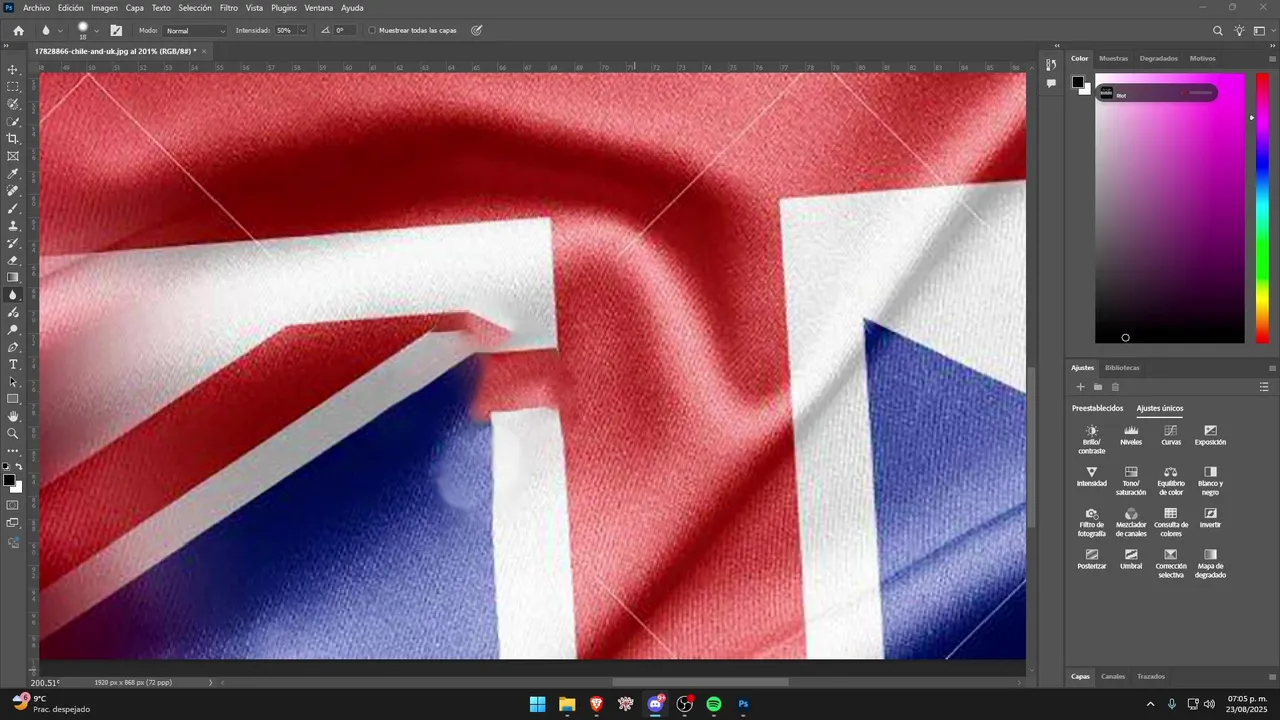Expand the status bar info arrow

[x=210, y=682]
